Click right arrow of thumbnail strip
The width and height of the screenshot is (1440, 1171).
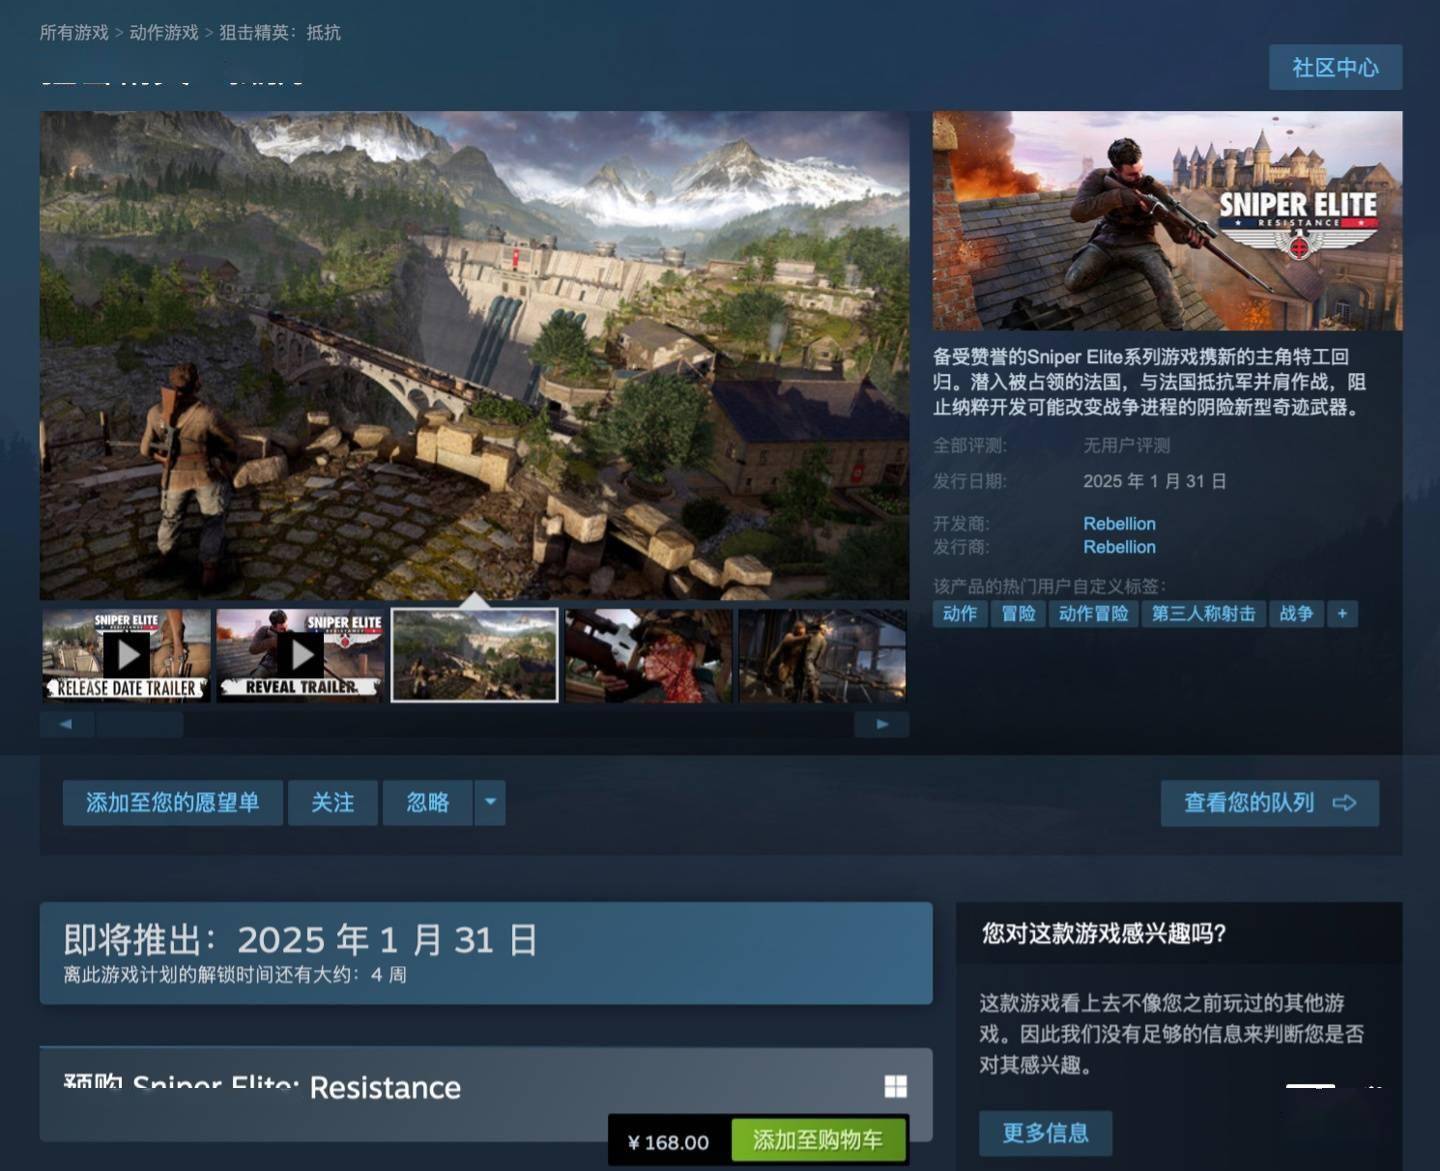pyautogui.click(x=882, y=724)
